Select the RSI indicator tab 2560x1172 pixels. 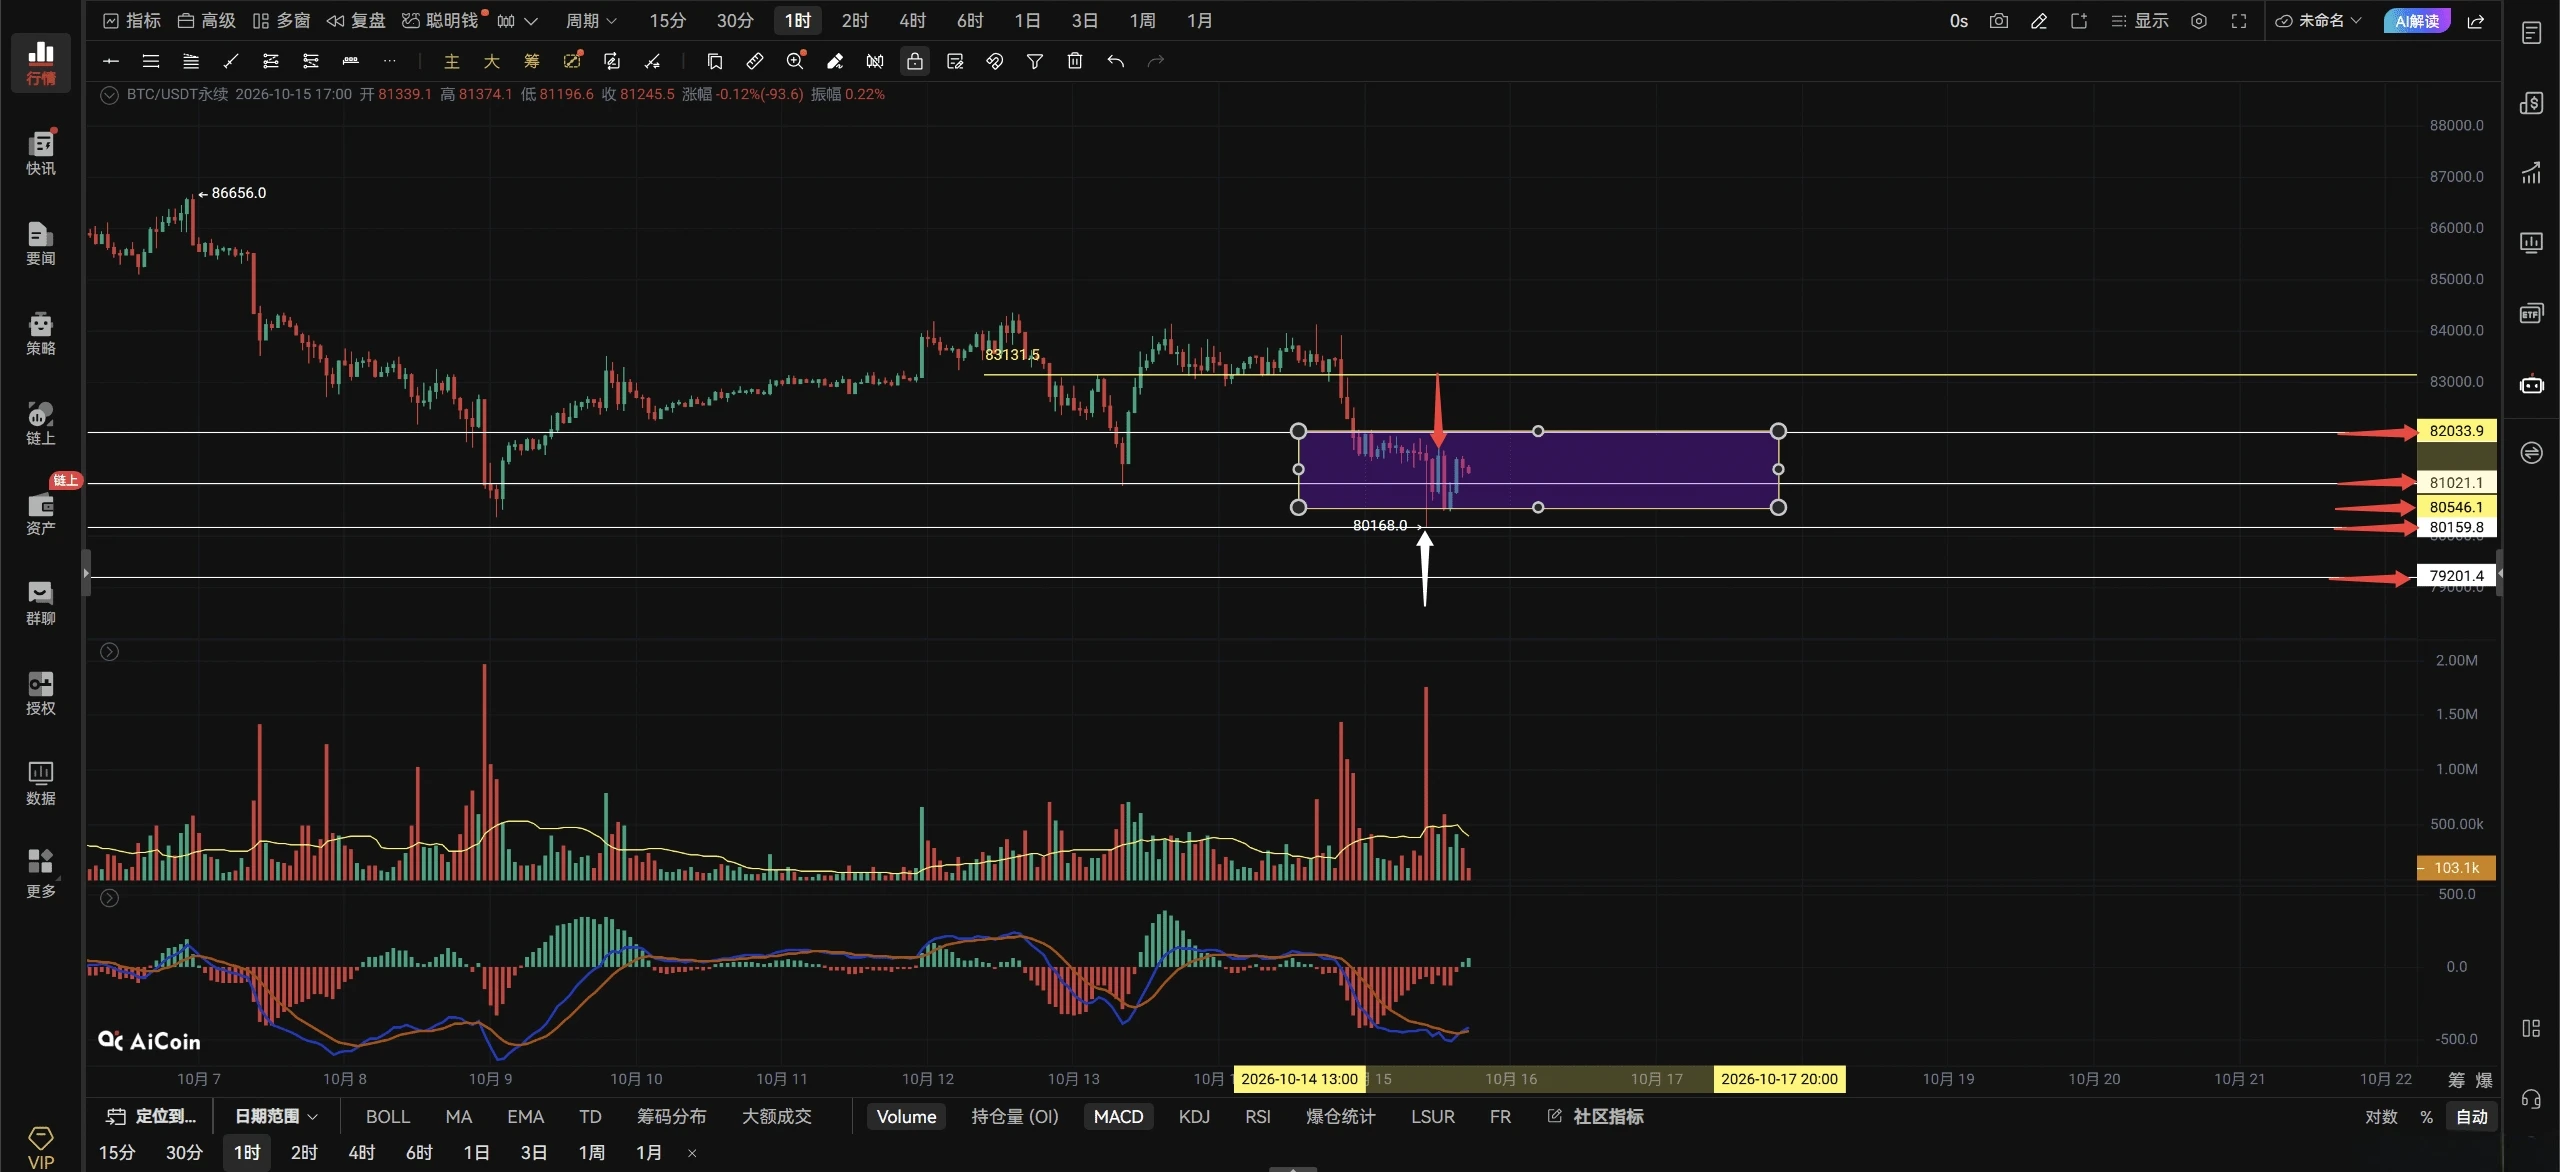(x=1258, y=1117)
